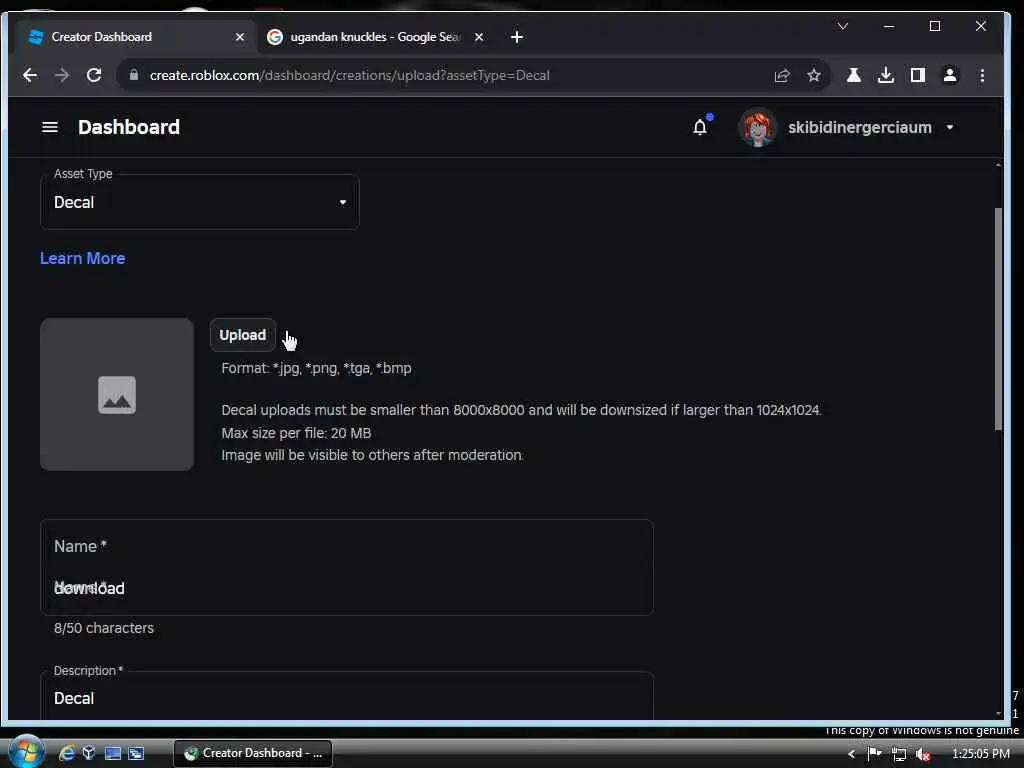Open the network tray icon
Viewport: 1024px width, 768px height.
[899, 754]
